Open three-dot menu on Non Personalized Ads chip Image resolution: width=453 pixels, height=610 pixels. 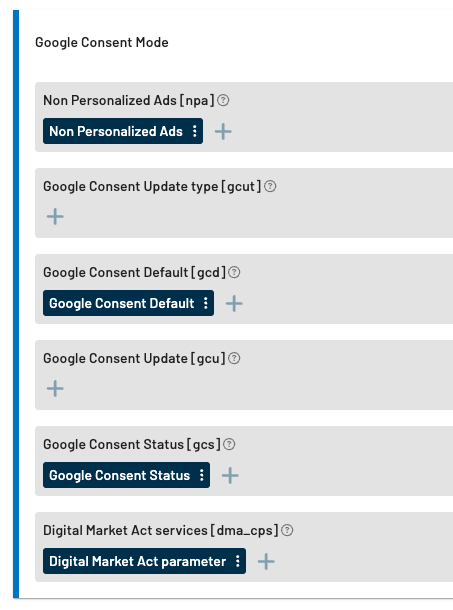(x=195, y=131)
